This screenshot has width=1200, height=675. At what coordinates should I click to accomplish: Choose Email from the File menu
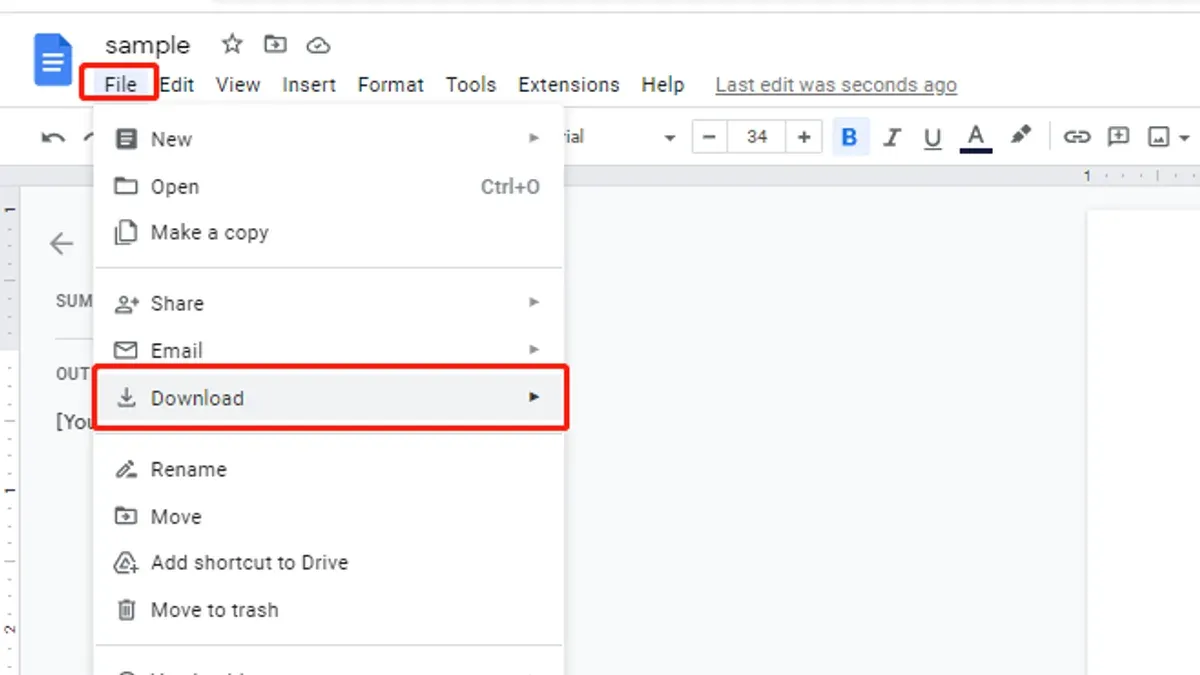tap(329, 350)
